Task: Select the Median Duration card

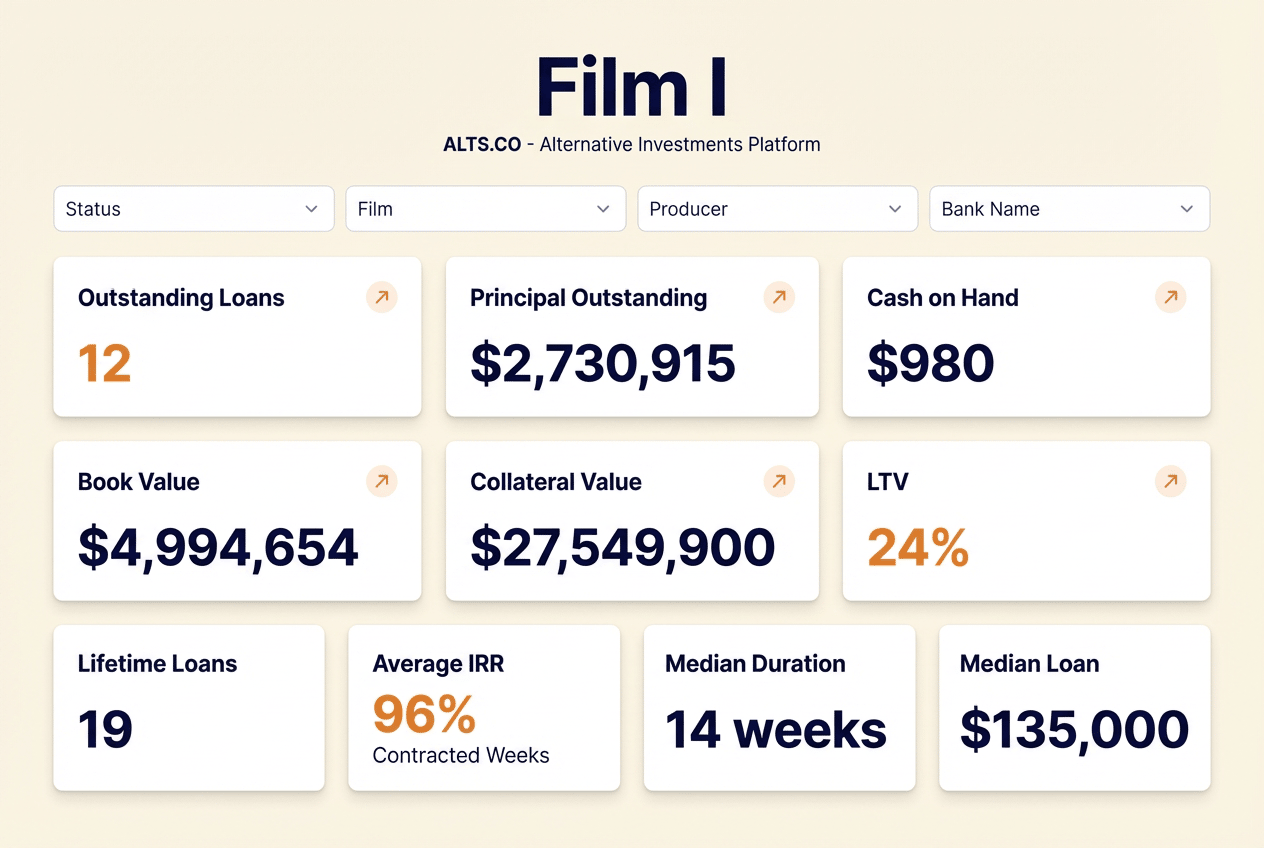Action: tap(779, 708)
